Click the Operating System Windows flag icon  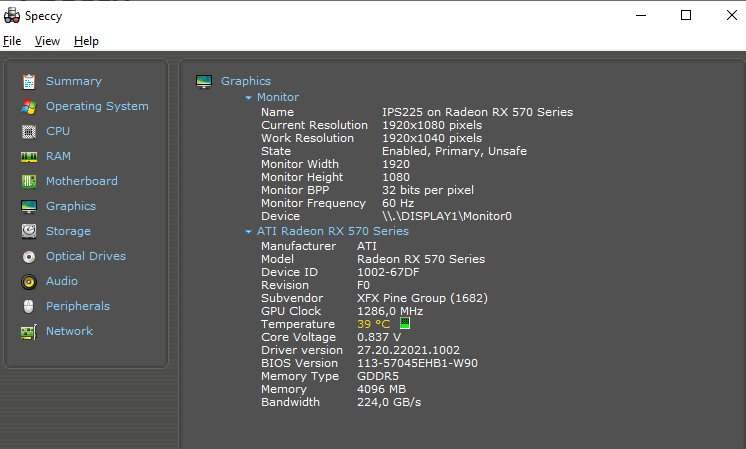29,107
